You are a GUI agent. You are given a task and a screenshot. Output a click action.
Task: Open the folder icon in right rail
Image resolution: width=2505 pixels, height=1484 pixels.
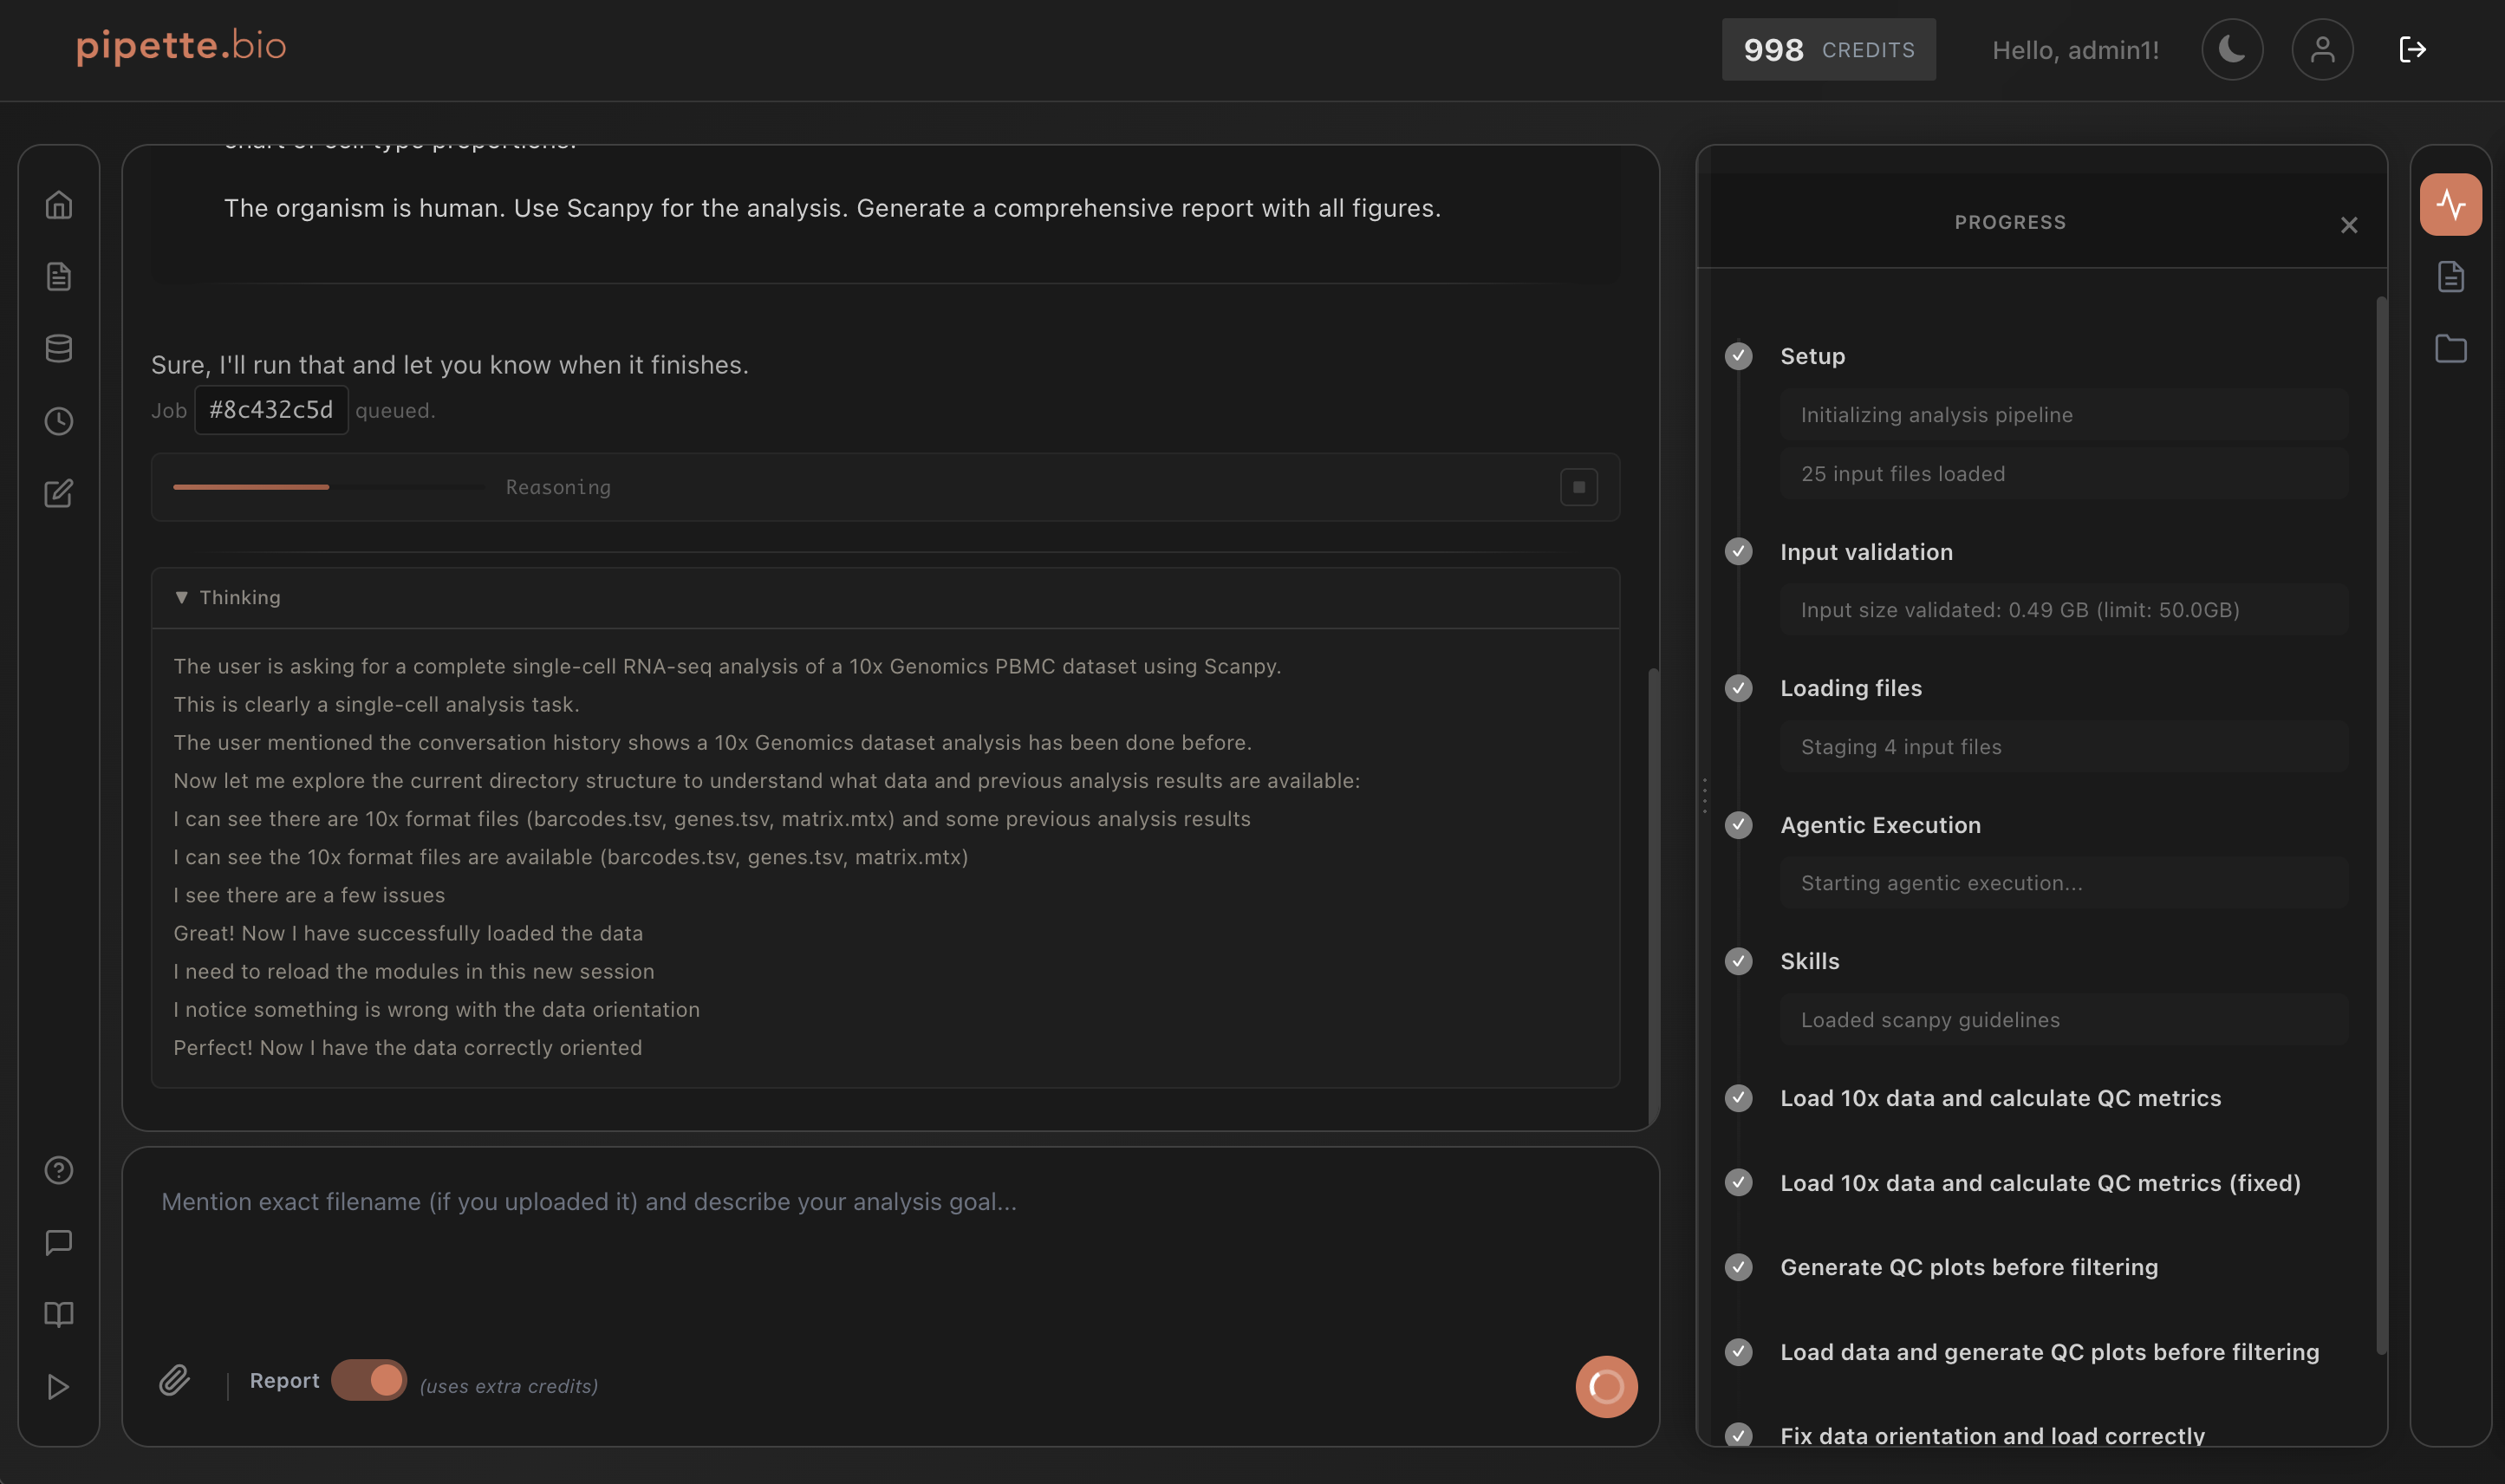coord(2450,349)
